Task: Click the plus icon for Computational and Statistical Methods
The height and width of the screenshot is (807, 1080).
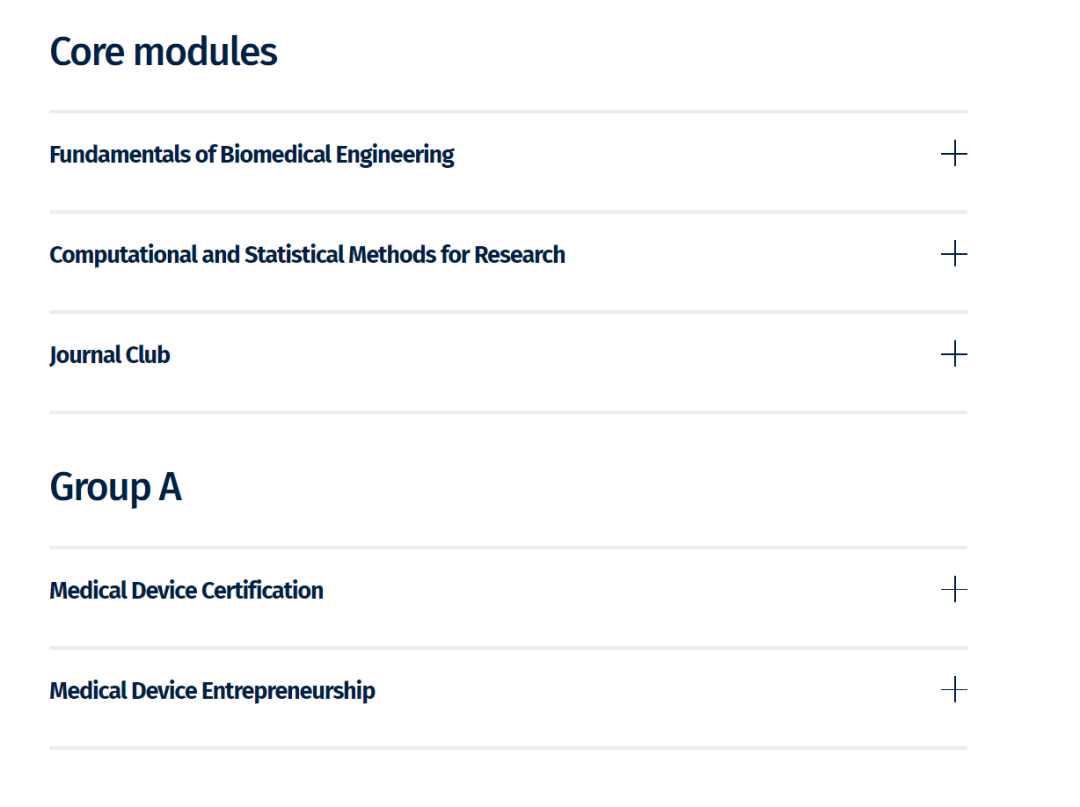Action: [x=954, y=254]
